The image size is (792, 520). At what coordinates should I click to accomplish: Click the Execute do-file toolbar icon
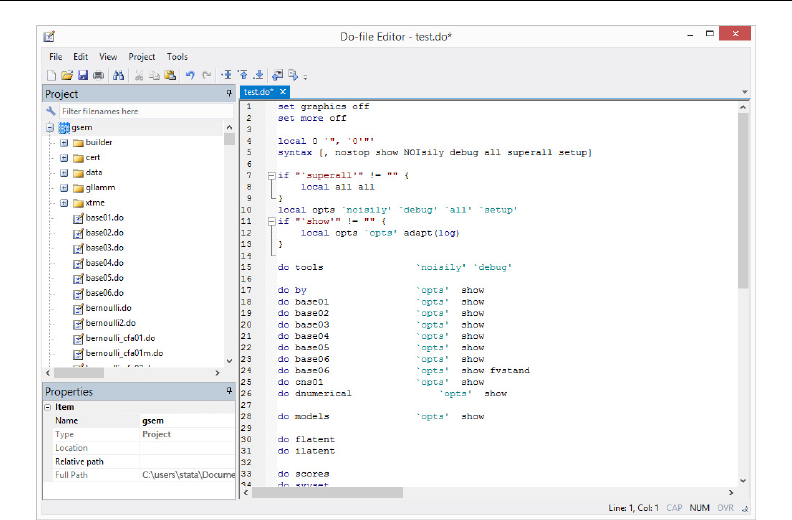coord(292,75)
